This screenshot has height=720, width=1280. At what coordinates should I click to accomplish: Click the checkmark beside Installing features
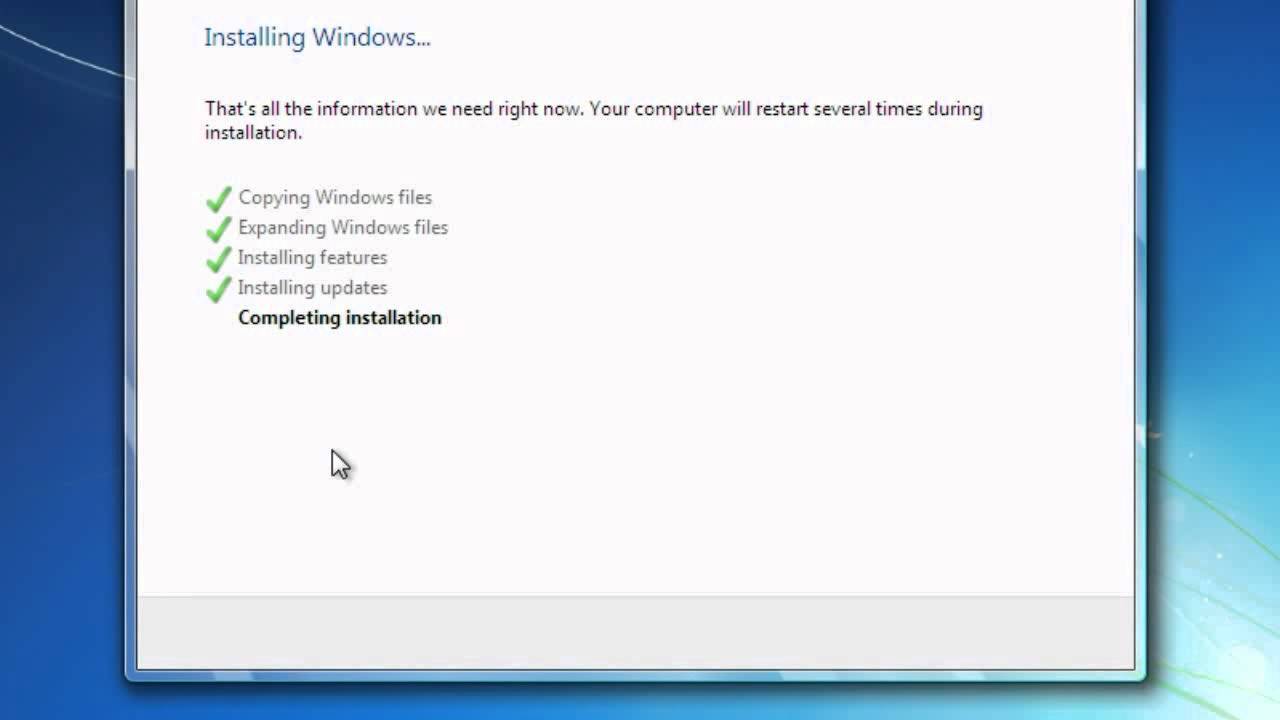[218, 259]
